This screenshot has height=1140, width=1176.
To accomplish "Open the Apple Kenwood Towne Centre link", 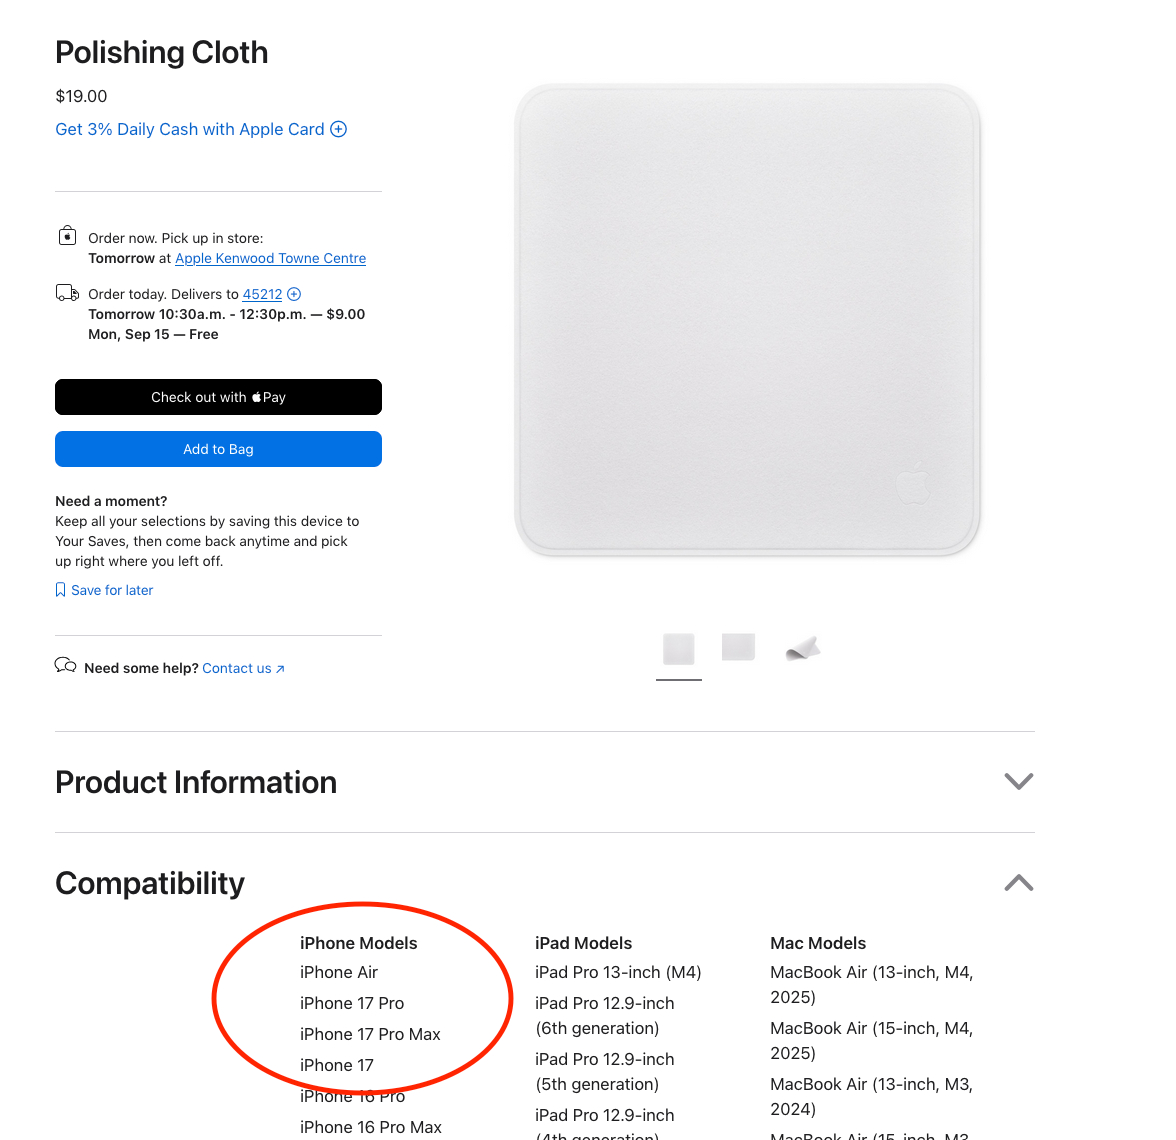I will (270, 258).
